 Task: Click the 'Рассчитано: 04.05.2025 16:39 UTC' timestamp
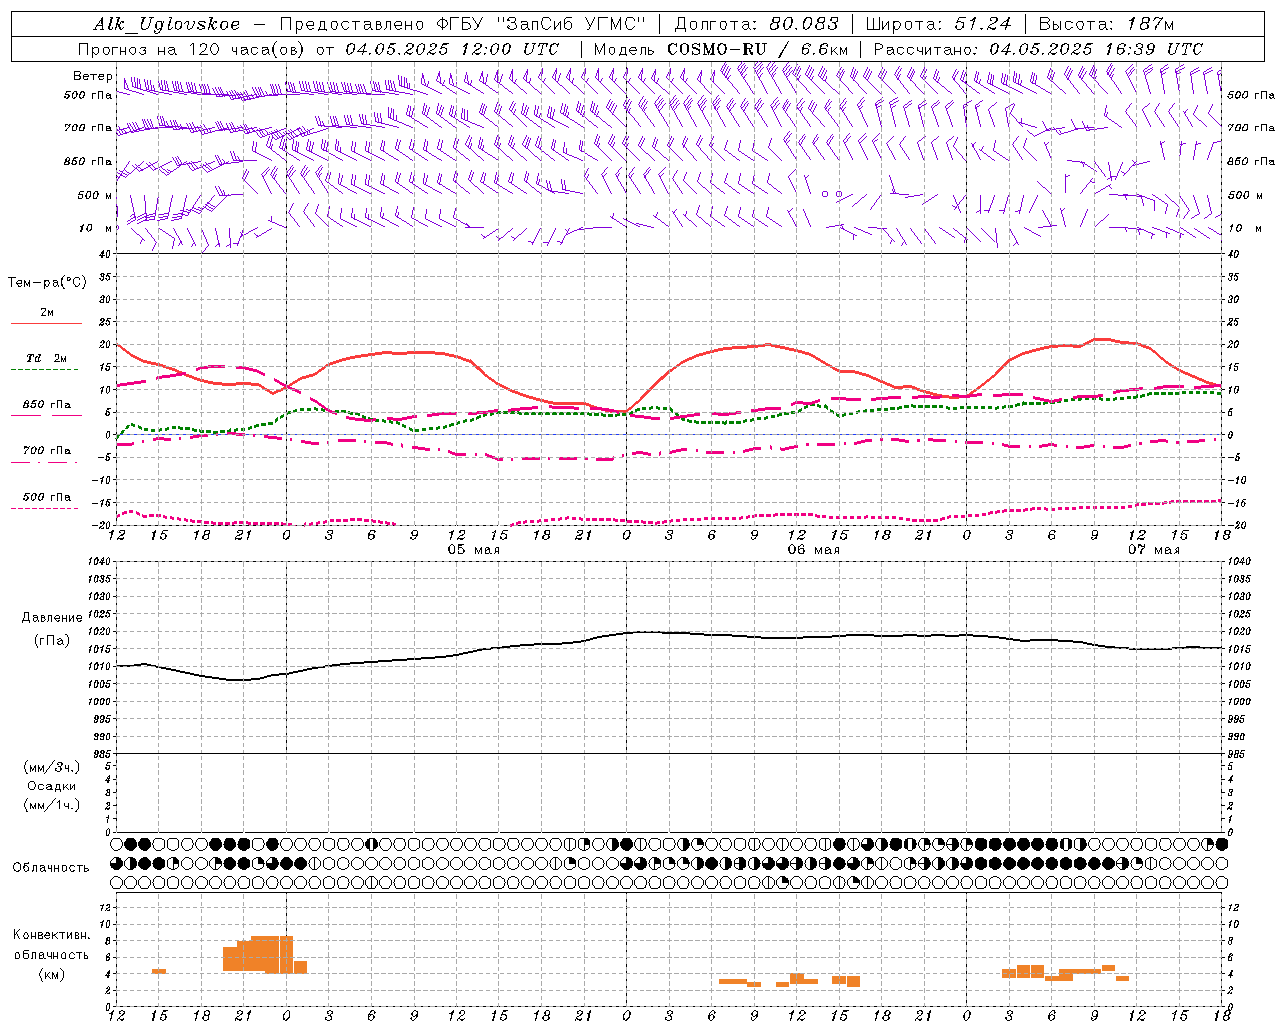click(1038, 49)
